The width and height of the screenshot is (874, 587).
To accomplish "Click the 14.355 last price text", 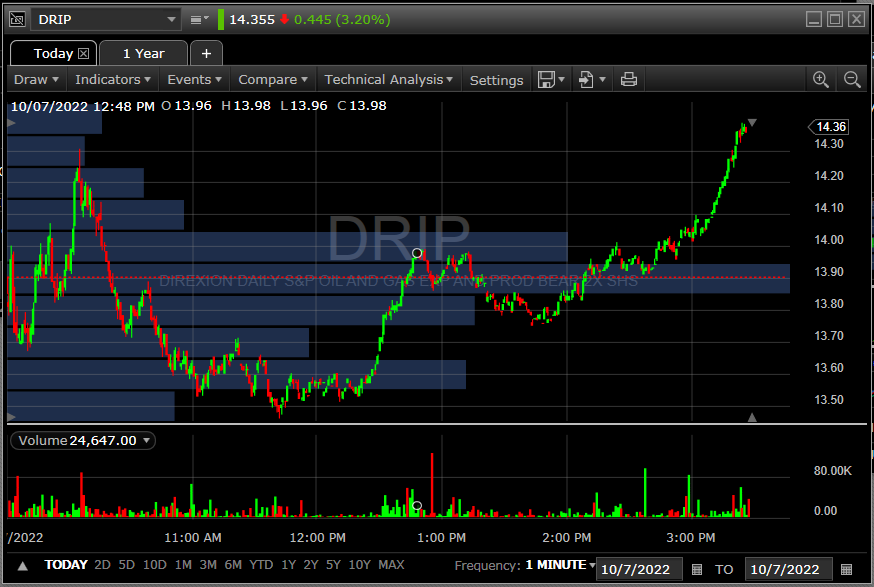I will click(252, 20).
